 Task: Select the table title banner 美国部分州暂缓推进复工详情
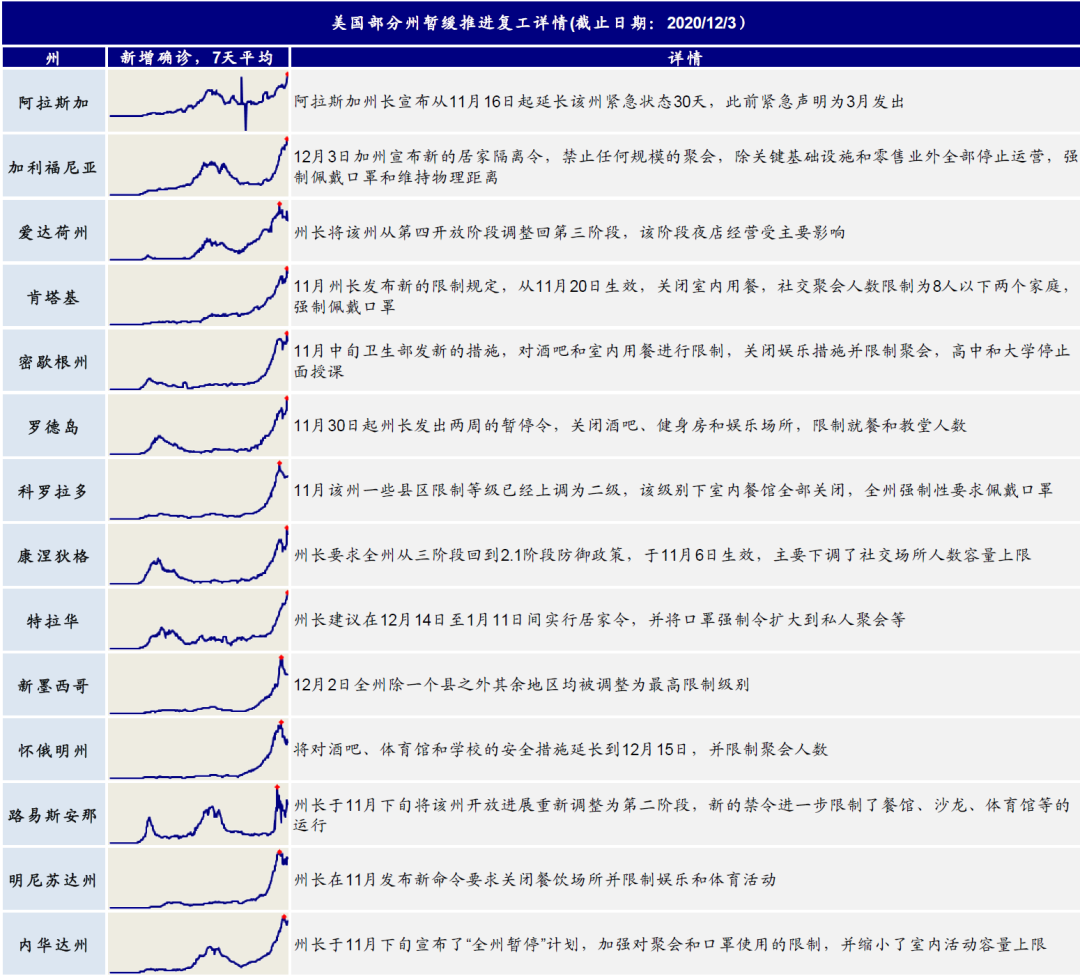point(540,23)
